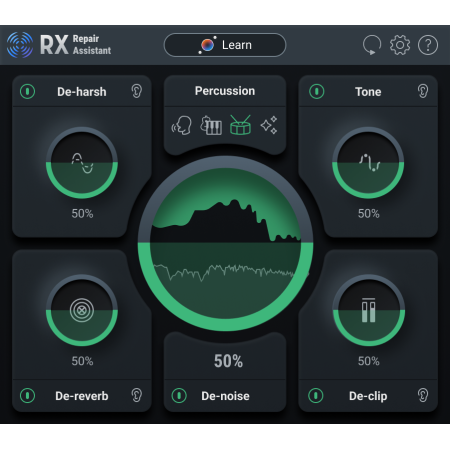450x450 pixels.
Task: Solo Tone with its ear icon
Action: pos(423,91)
